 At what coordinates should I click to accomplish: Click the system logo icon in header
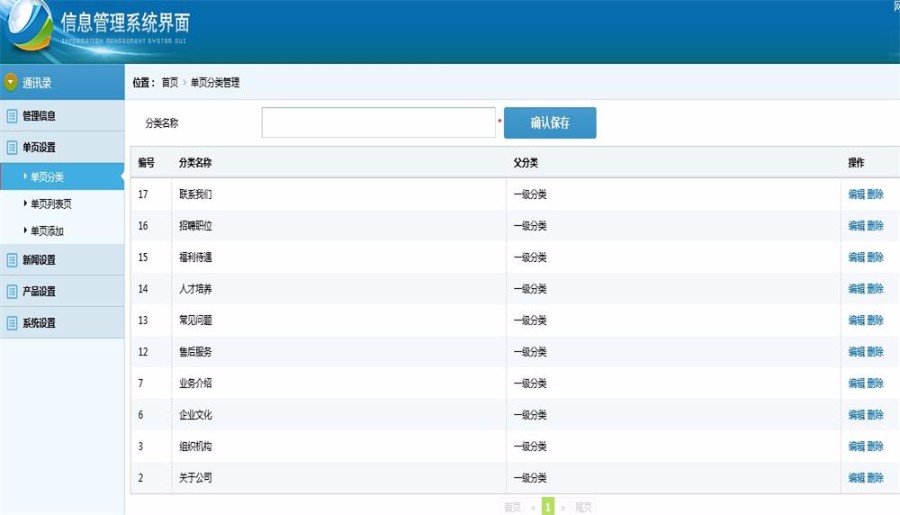coord(28,28)
